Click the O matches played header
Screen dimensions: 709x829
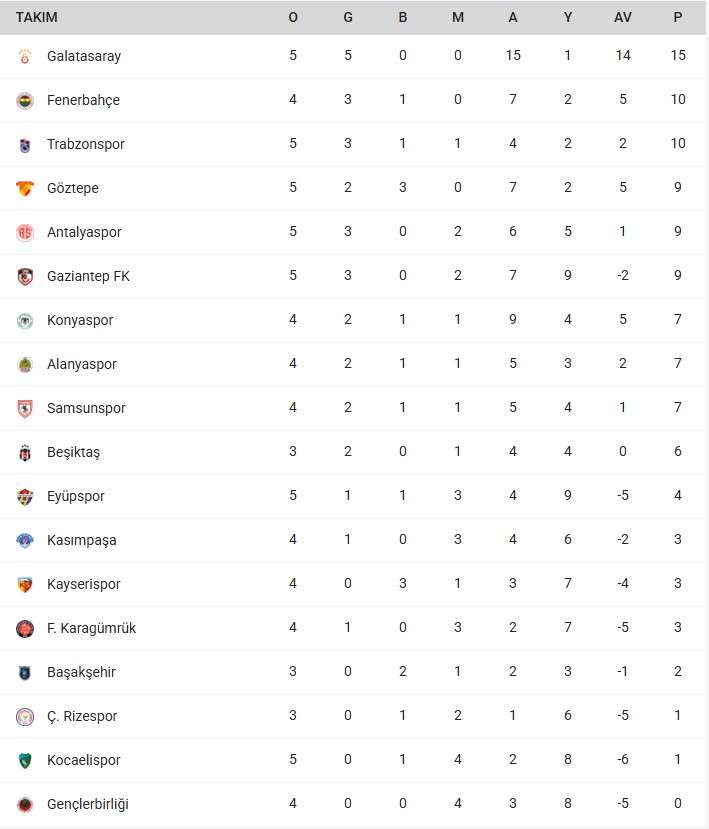pyautogui.click(x=293, y=17)
